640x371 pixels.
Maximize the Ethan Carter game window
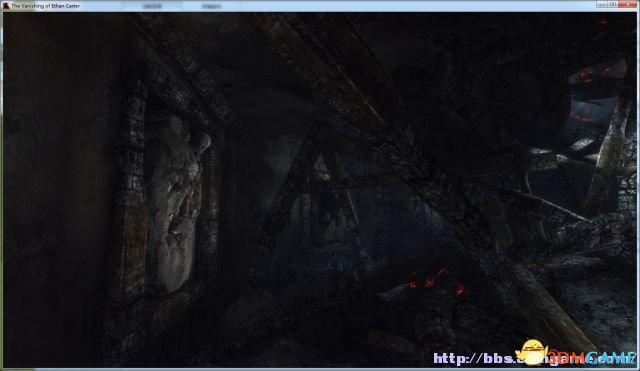point(612,4)
